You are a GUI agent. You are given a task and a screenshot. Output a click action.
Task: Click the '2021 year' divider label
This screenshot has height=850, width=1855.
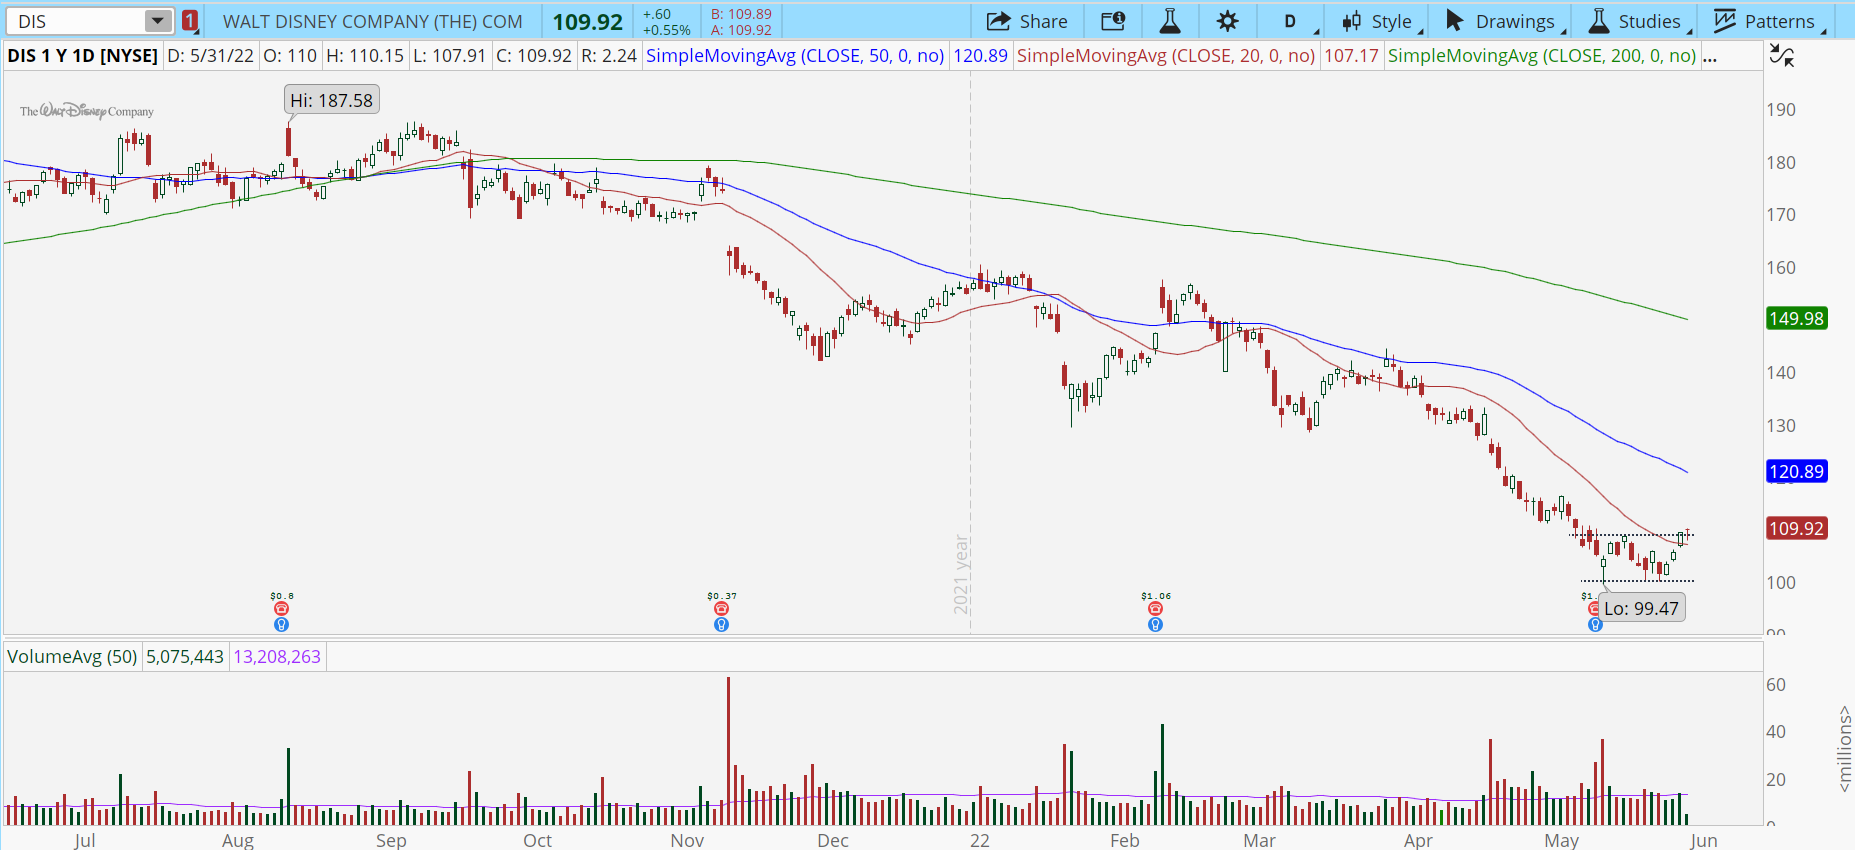pyautogui.click(x=961, y=574)
